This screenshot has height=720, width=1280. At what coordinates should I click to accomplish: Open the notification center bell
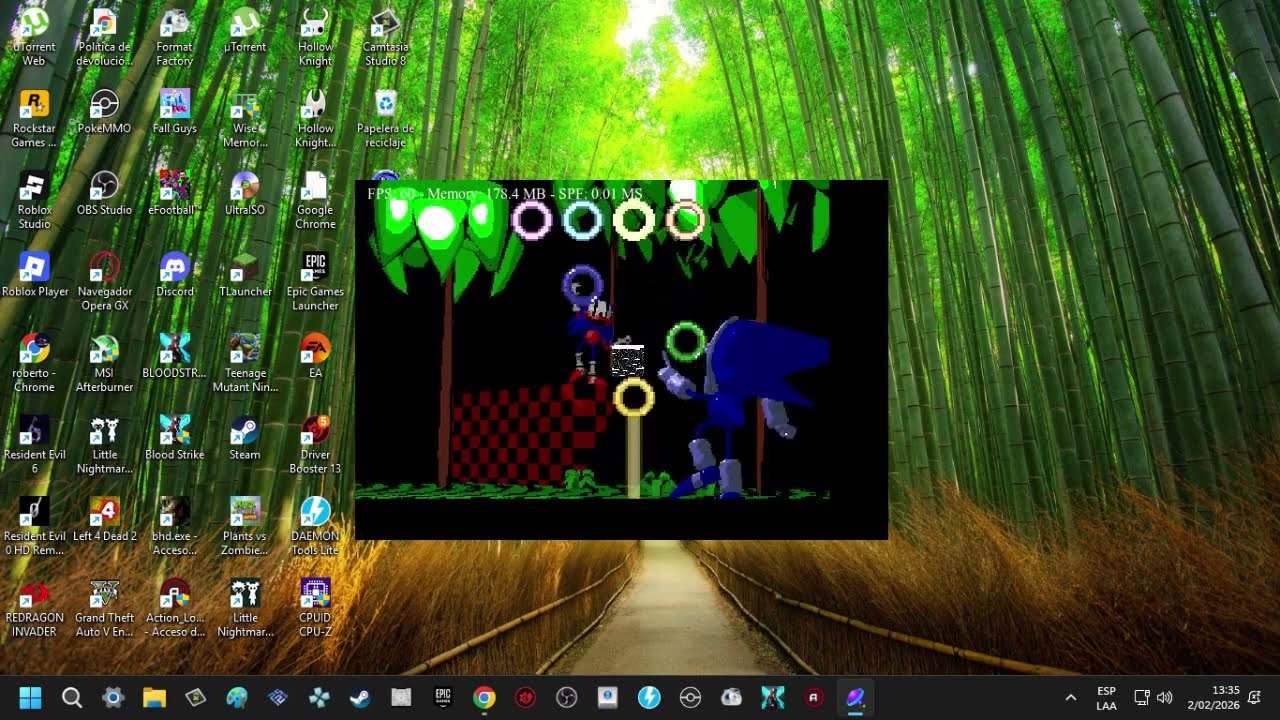pos(1255,697)
